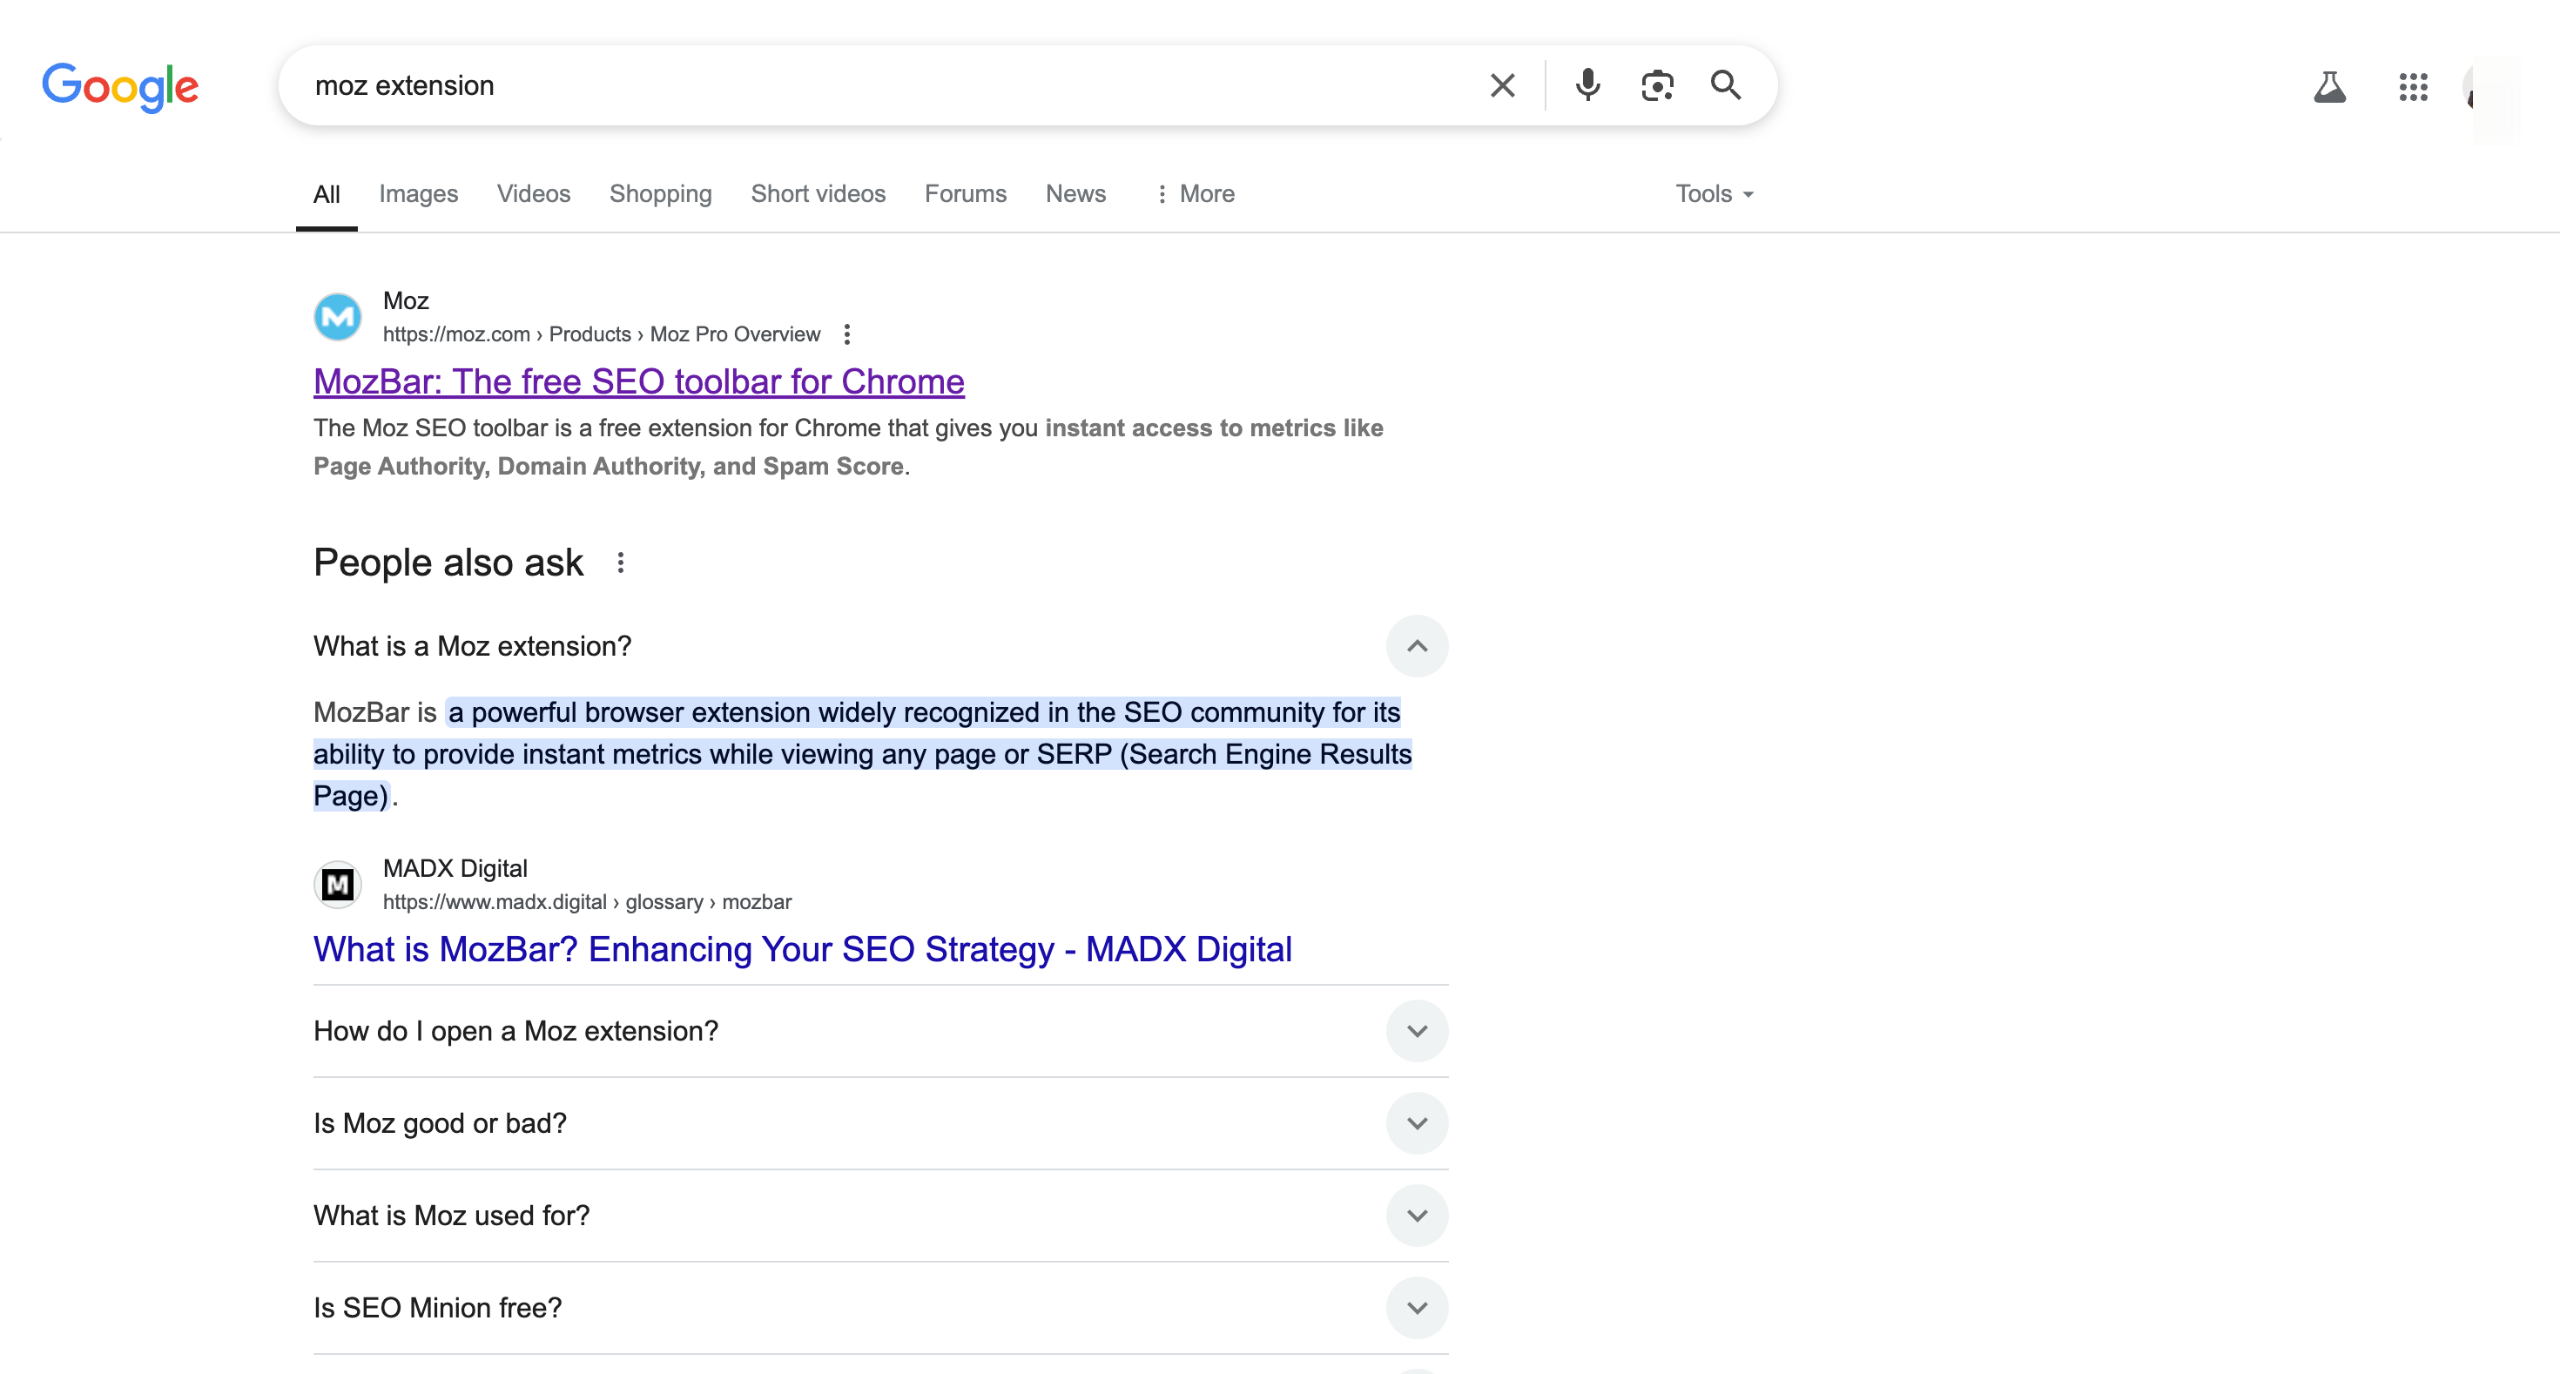Expand 'What is Moz used for?' question
This screenshot has height=1374, width=2560.
[1416, 1215]
